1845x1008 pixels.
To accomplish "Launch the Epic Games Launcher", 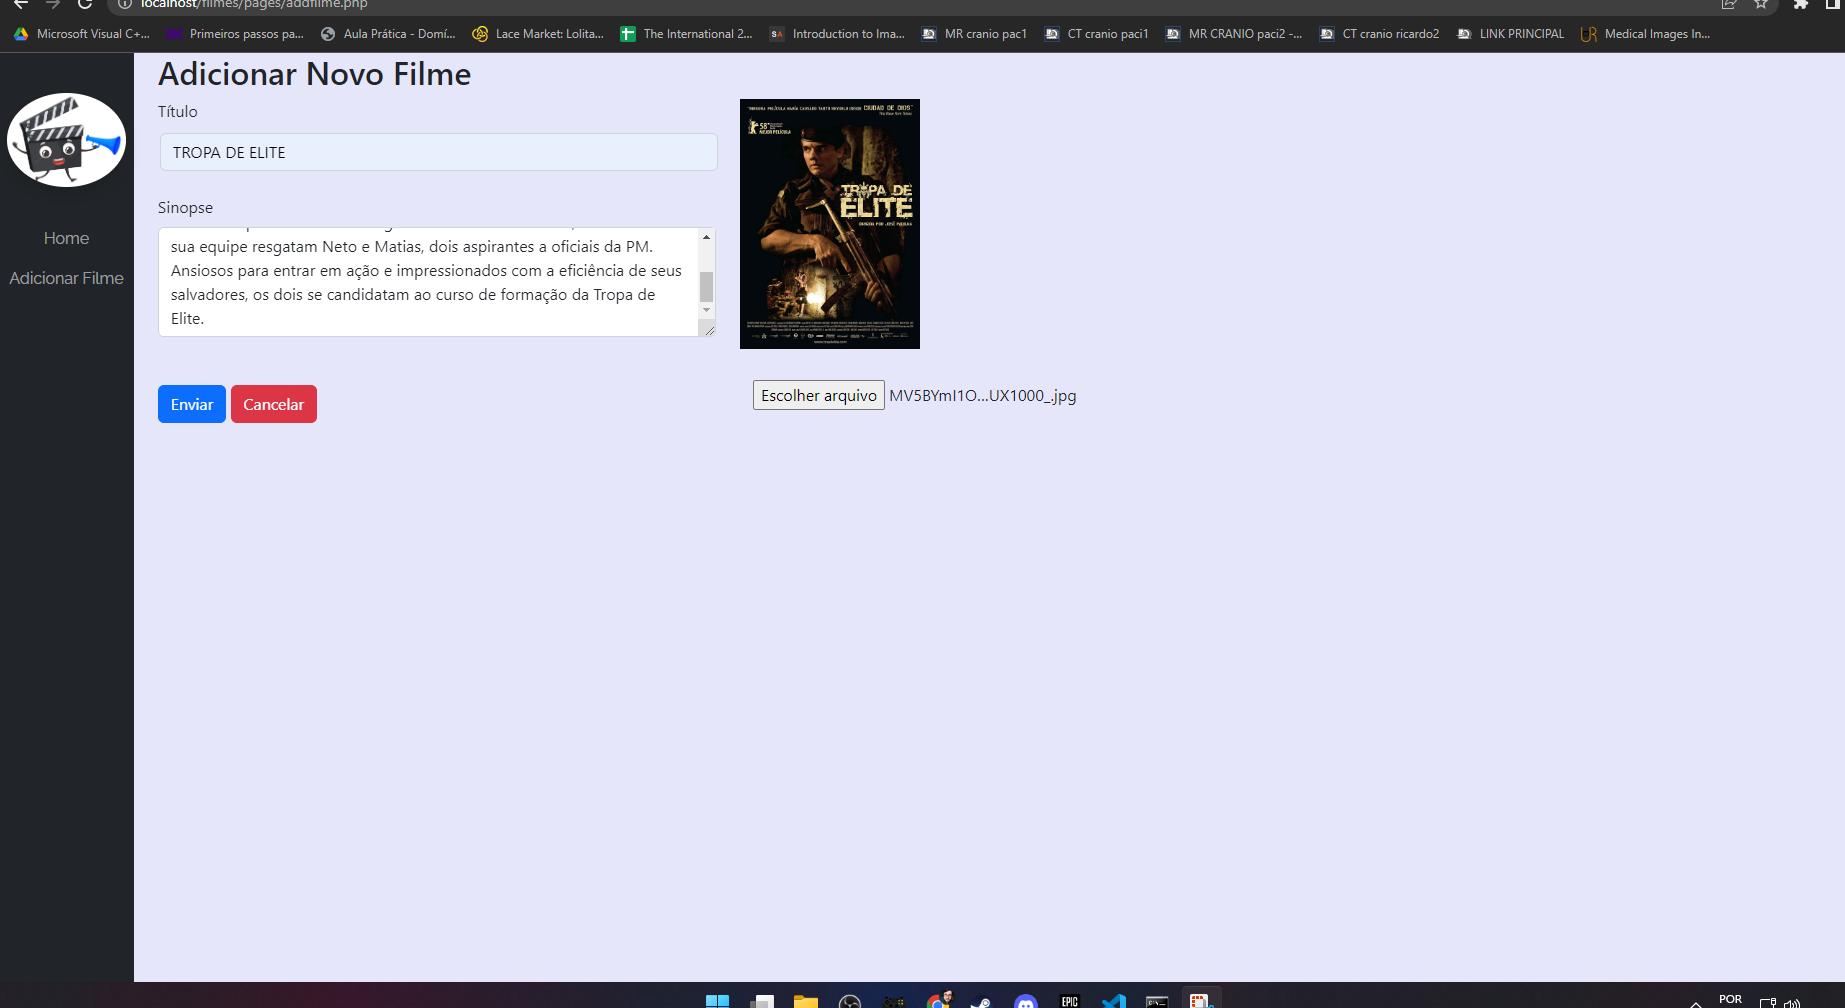I will pyautogui.click(x=1069, y=1000).
